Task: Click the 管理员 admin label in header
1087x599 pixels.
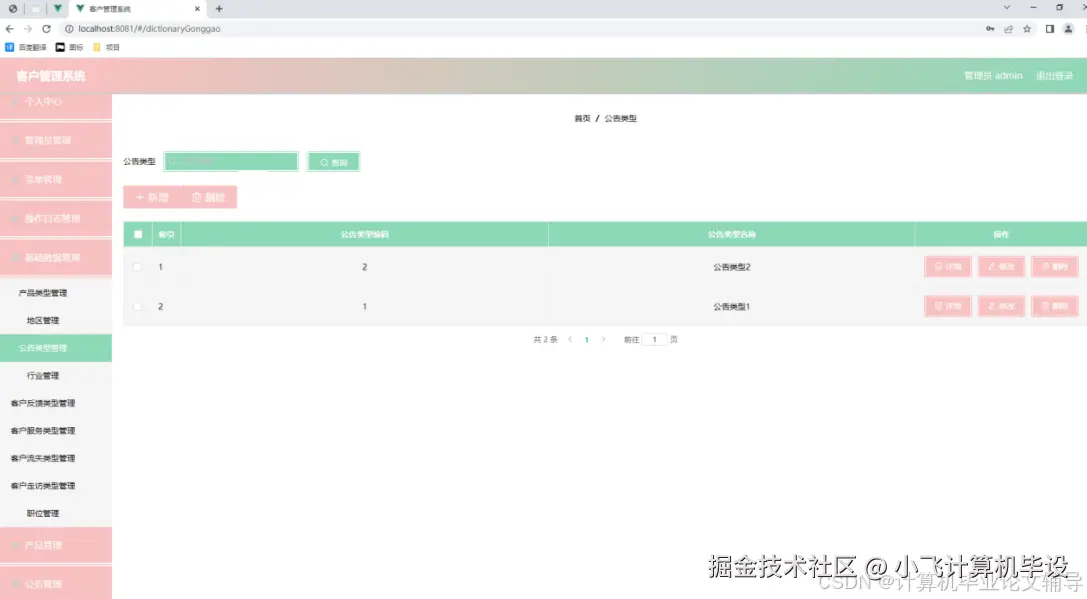Action: pos(993,76)
